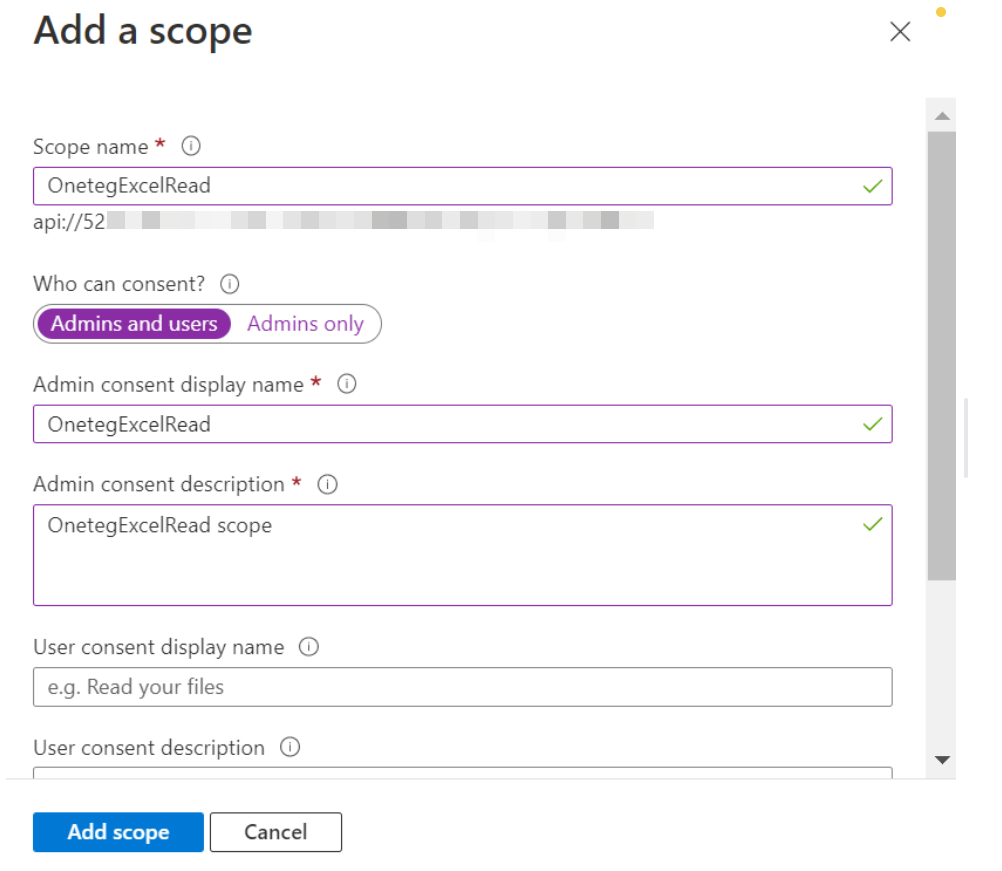The image size is (1002, 871).
Task: Show info for Admin consent description
Action: click(327, 485)
